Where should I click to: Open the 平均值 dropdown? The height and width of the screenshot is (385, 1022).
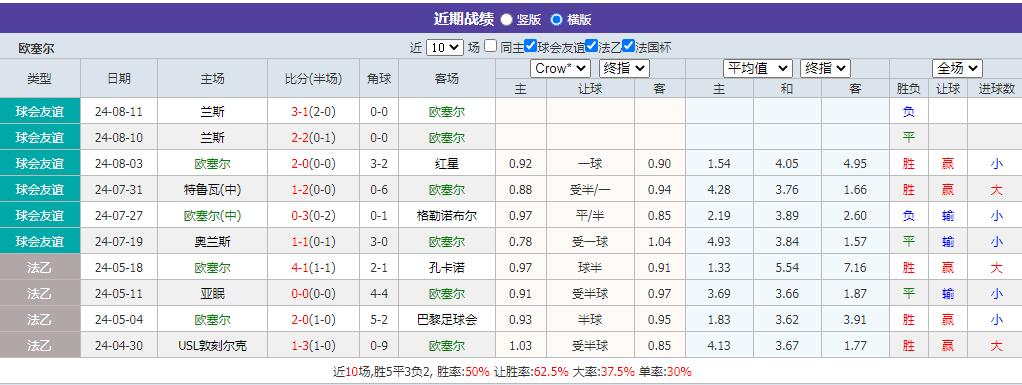tap(757, 68)
